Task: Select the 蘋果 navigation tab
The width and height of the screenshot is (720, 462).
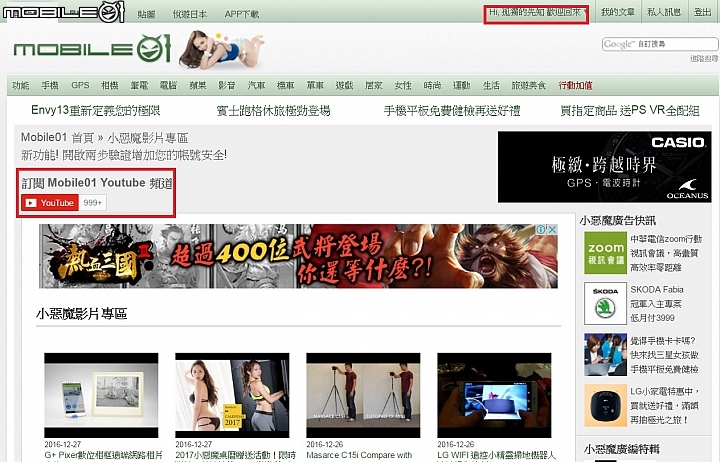Action: coord(198,85)
